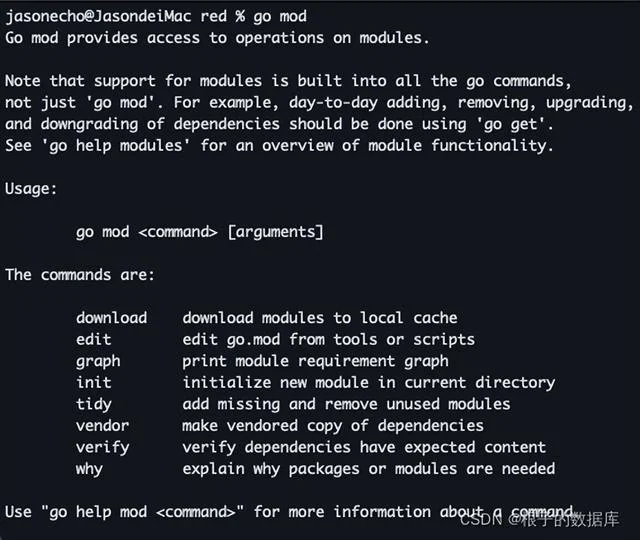Click 'The commands are:' heading
Viewport: 640px width, 540px height.
(x=80, y=274)
